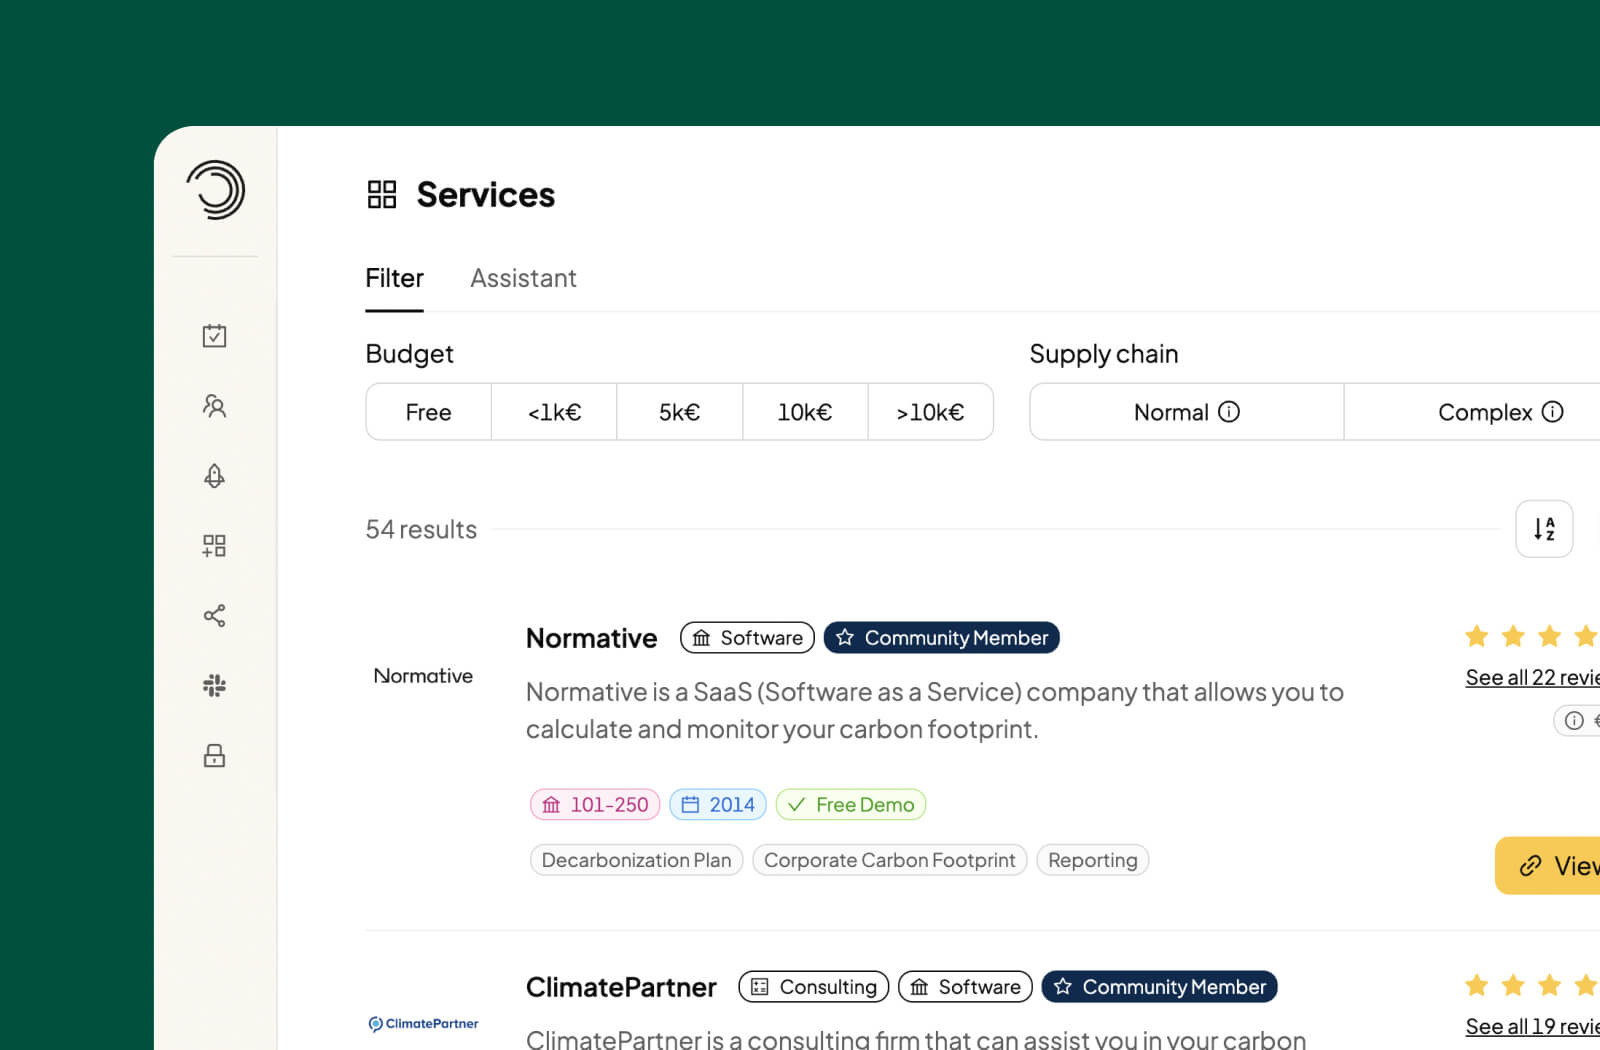
Task: Click ClimatePartner's Software tag
Action: point(965,987)
